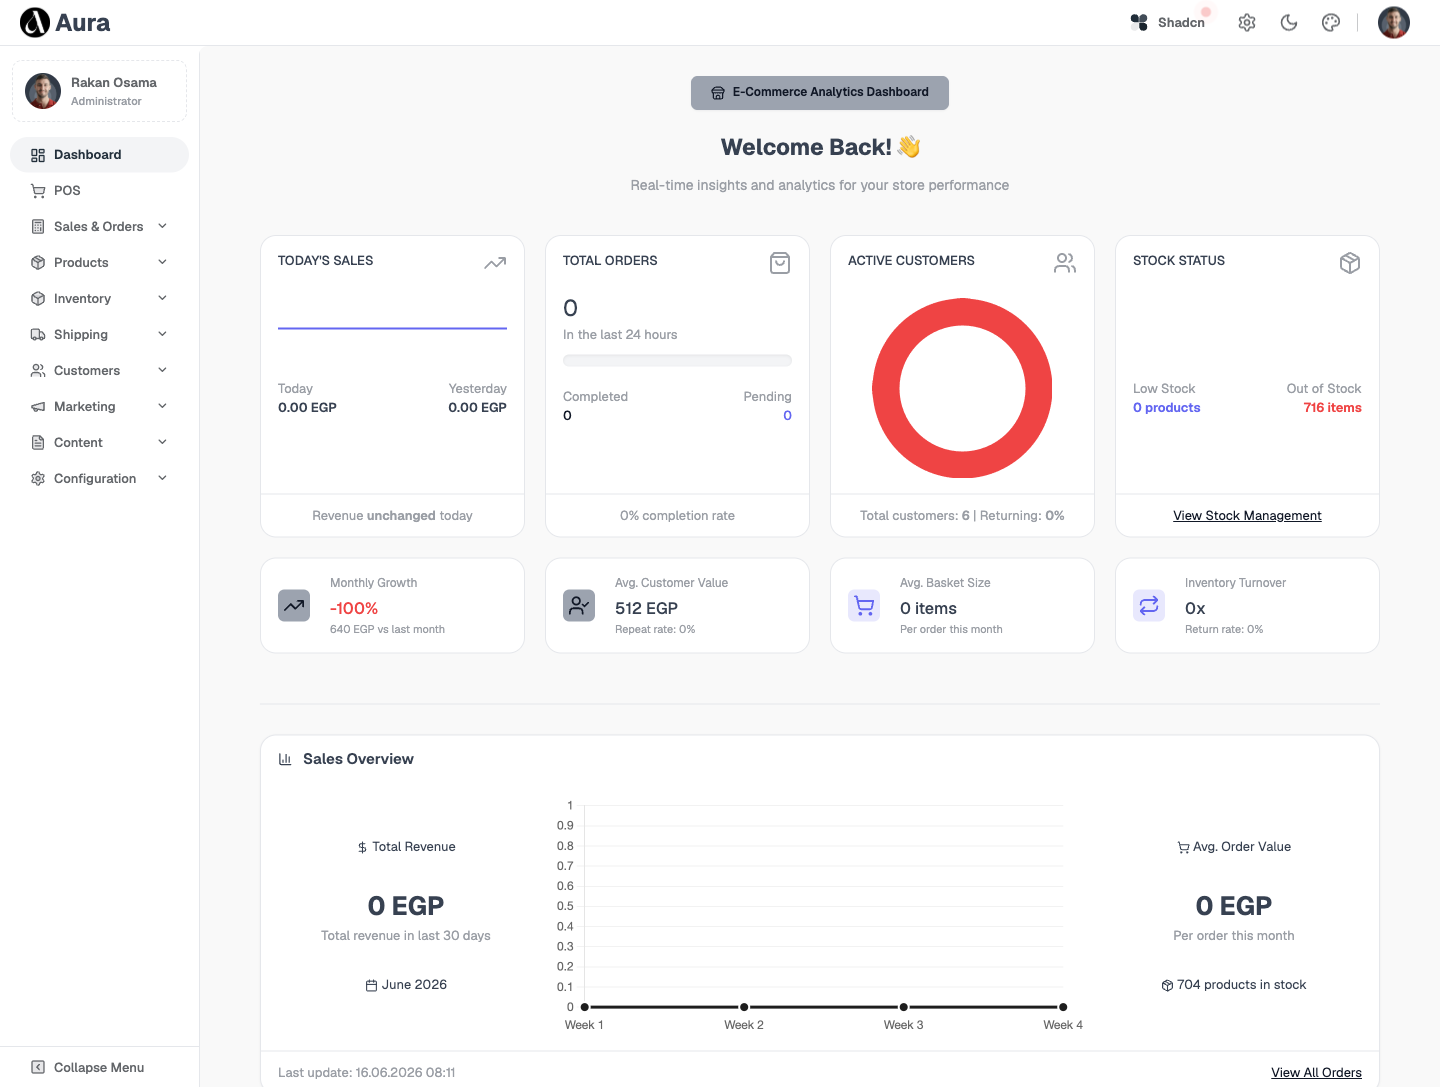Click the Sales & Orders calculator icon

pyautogui.click(x=38, y=227)
